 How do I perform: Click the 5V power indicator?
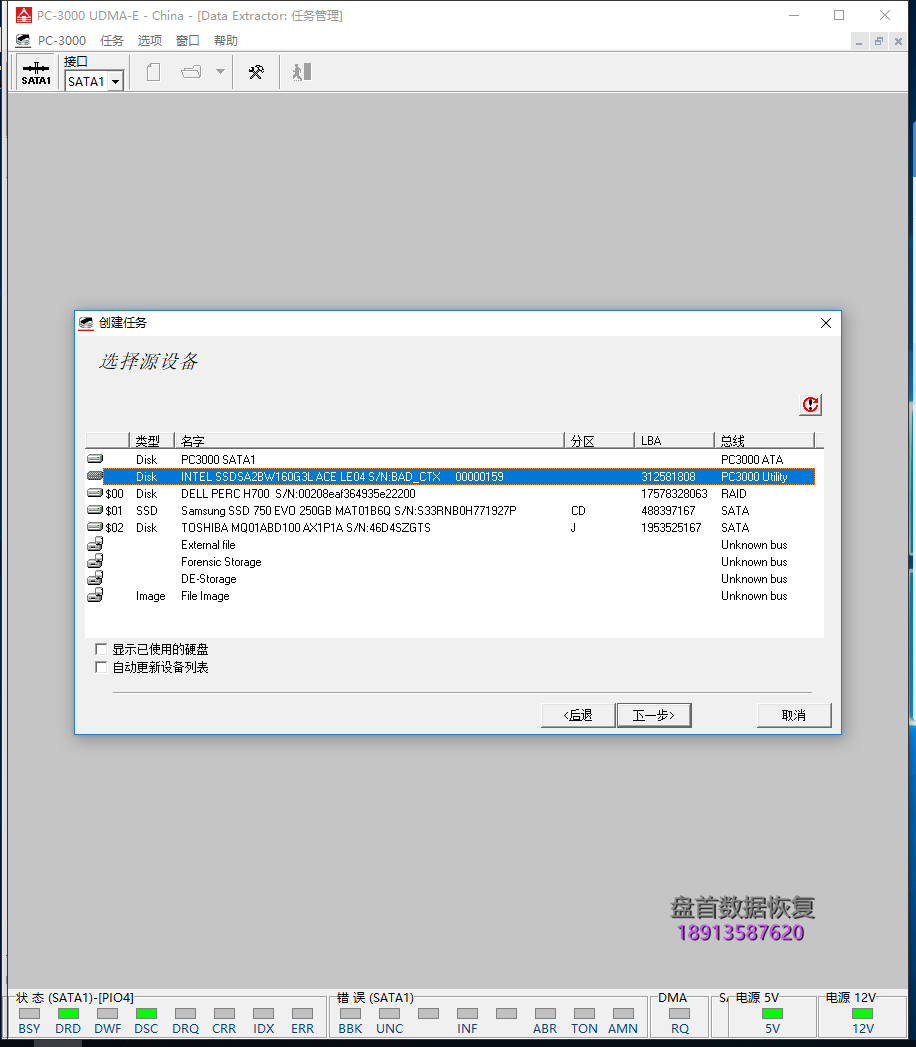pyautogui.click(x=771, y=1017)
